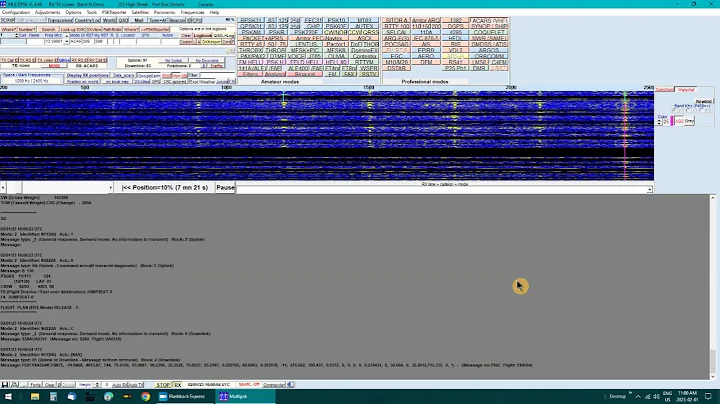Toggle the Grey colour button
Image resolution: width=720 pixels, height=404 pixels.
point(689,121)
